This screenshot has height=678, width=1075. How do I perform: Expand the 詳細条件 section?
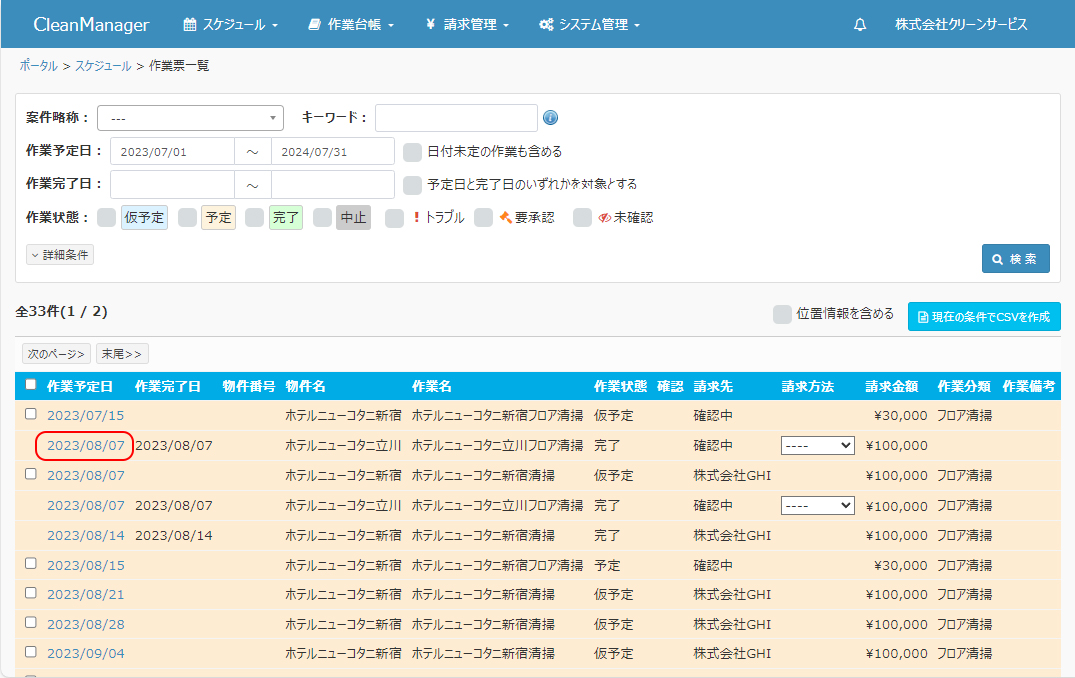tap(60, 255)
